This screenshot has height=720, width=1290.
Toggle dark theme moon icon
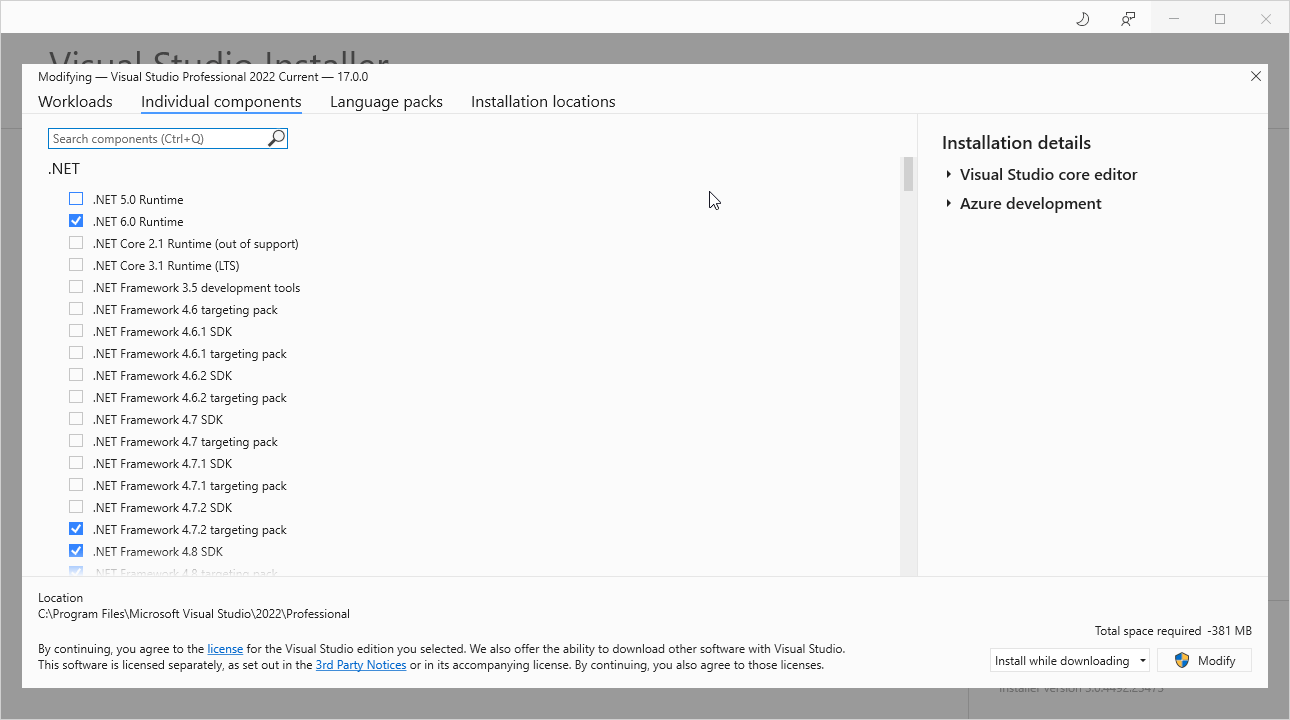1082,19
